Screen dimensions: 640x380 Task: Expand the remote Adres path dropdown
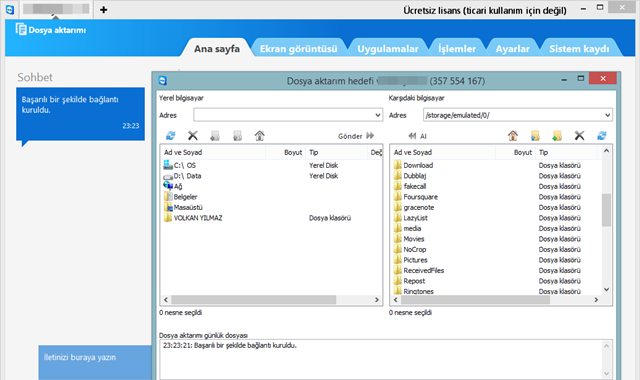tap(607, 115)
